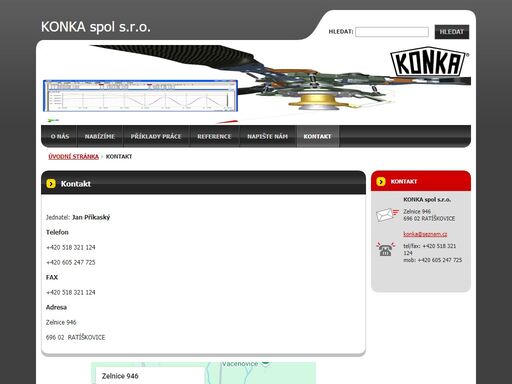The image size is (512, 384).
Task: Click the chart screenshot thumbnail in banner
Action: pos(140,96)
